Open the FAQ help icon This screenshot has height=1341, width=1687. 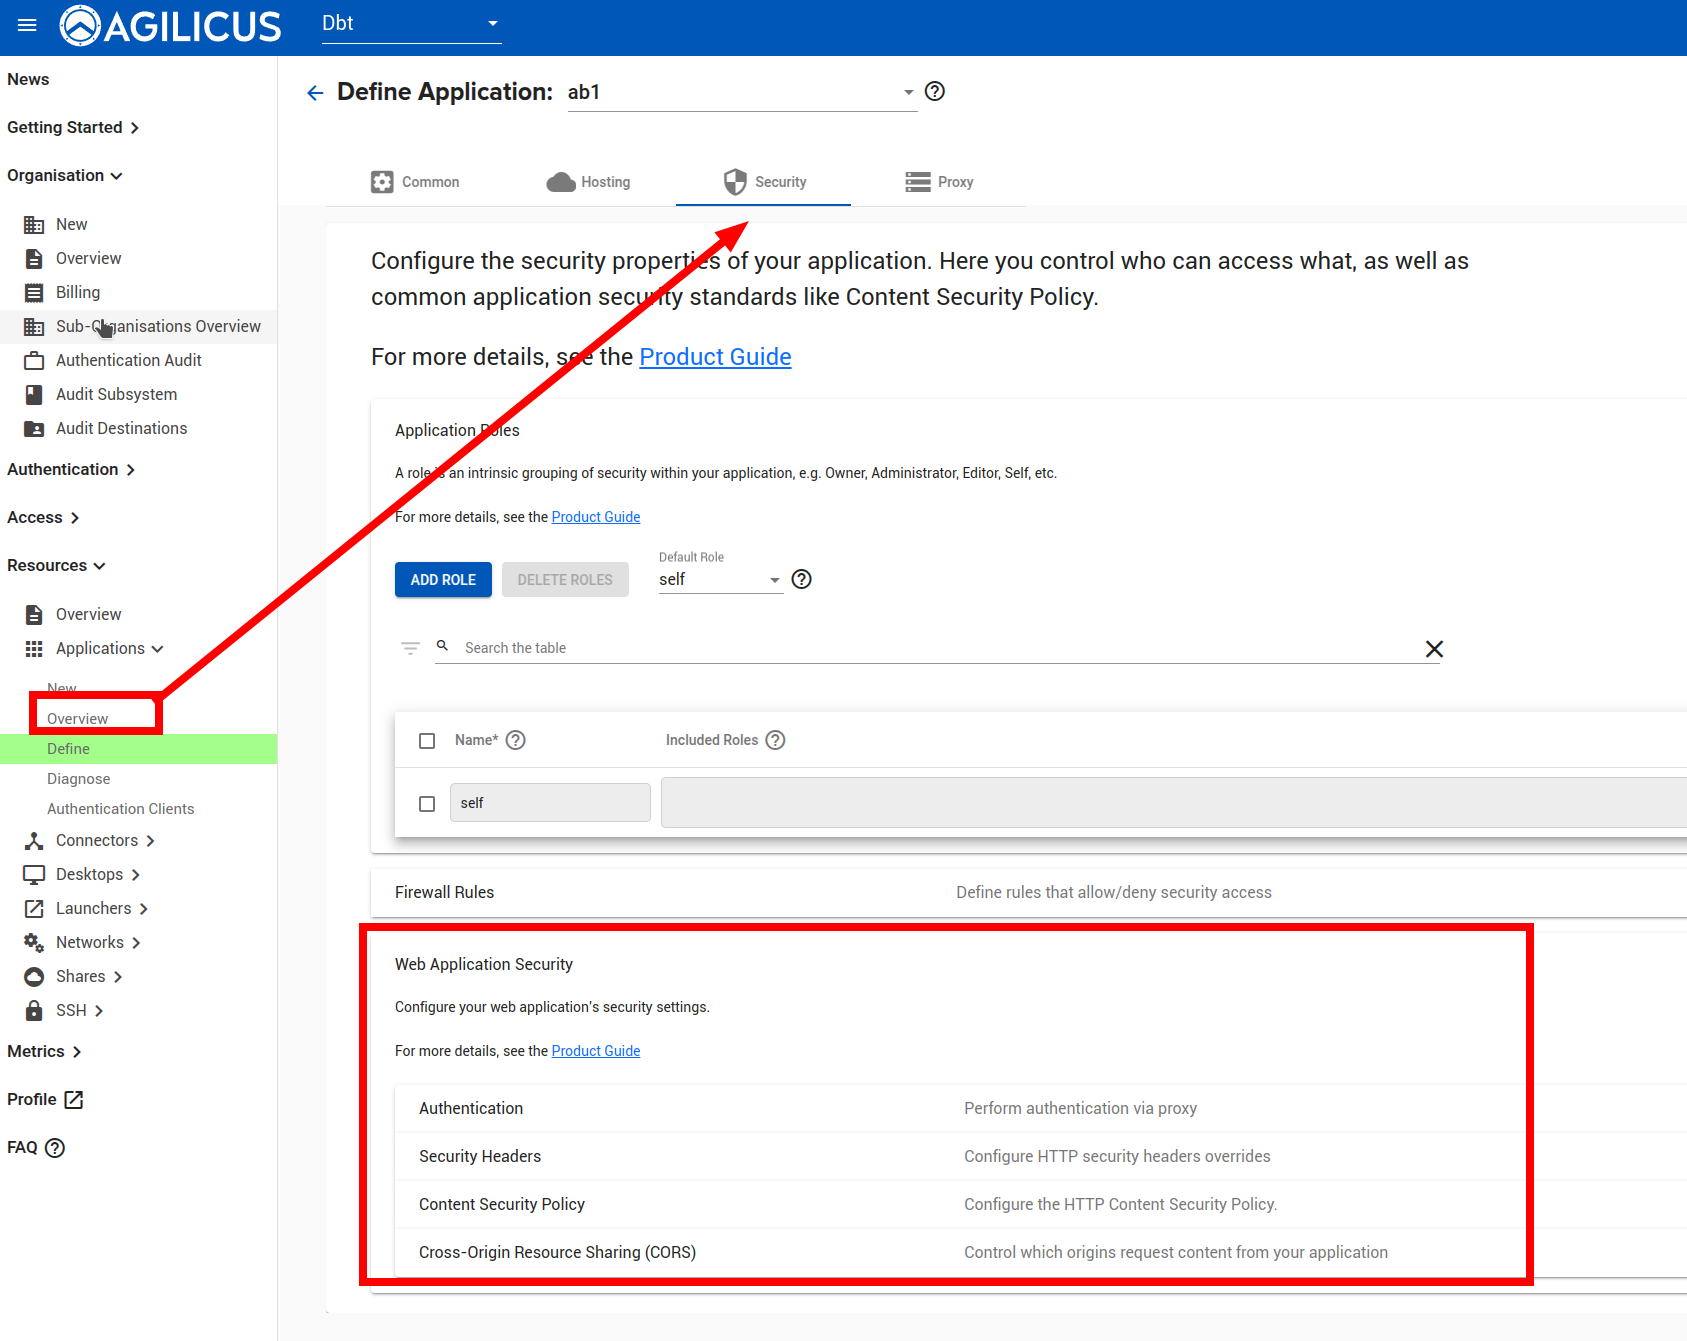(55, 1148)
